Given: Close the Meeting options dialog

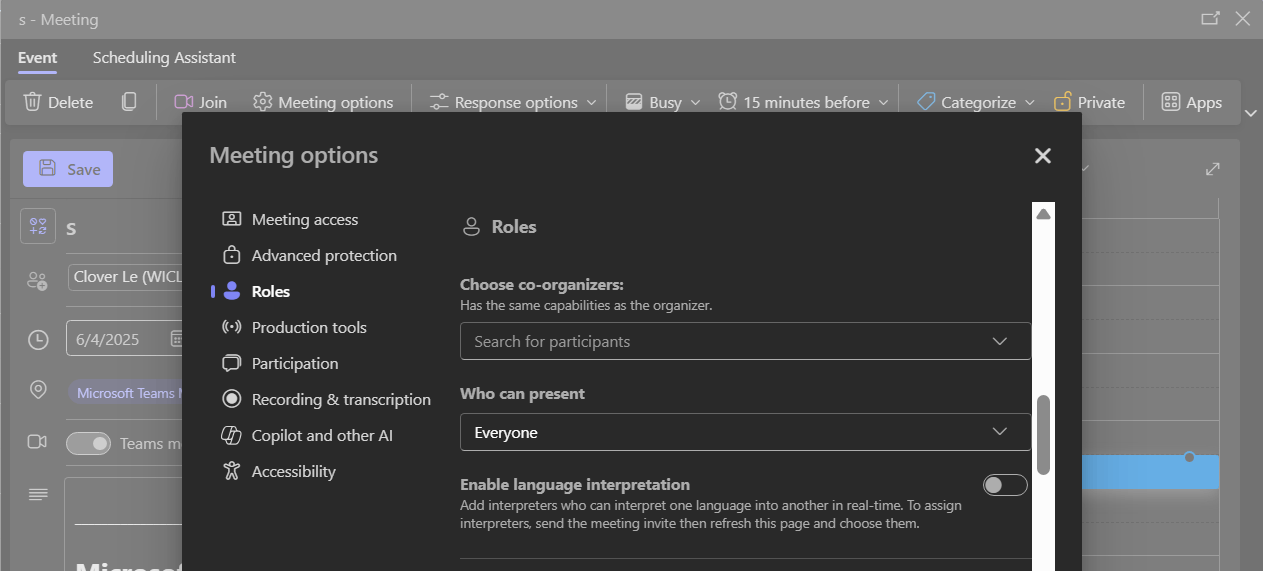Looking at the screenshot, I should [1043, 155].
